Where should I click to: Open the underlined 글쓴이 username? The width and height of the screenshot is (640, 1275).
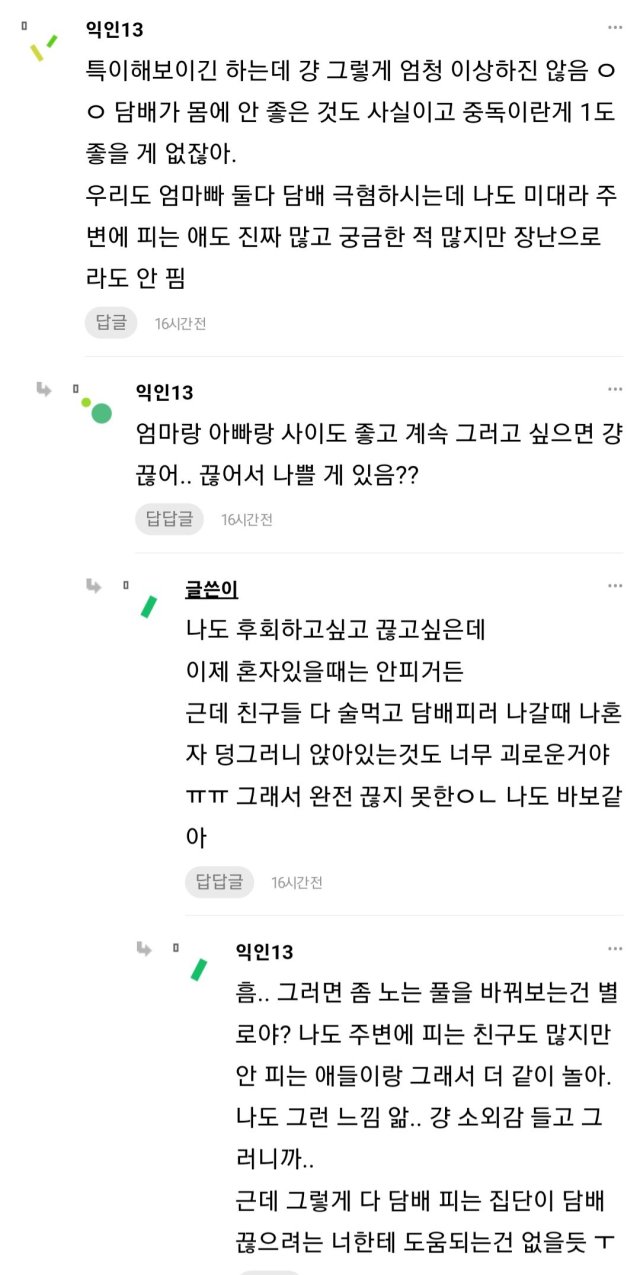pos(212,589)
